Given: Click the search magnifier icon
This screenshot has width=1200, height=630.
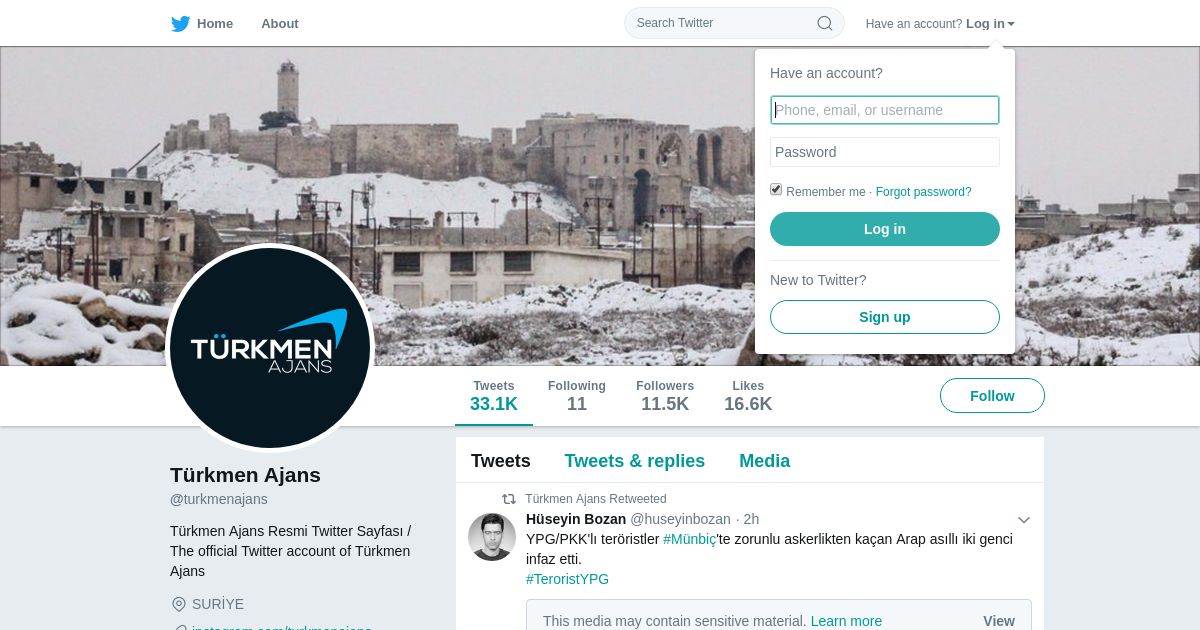Looking at the screenshot, I should click(825, 23).
